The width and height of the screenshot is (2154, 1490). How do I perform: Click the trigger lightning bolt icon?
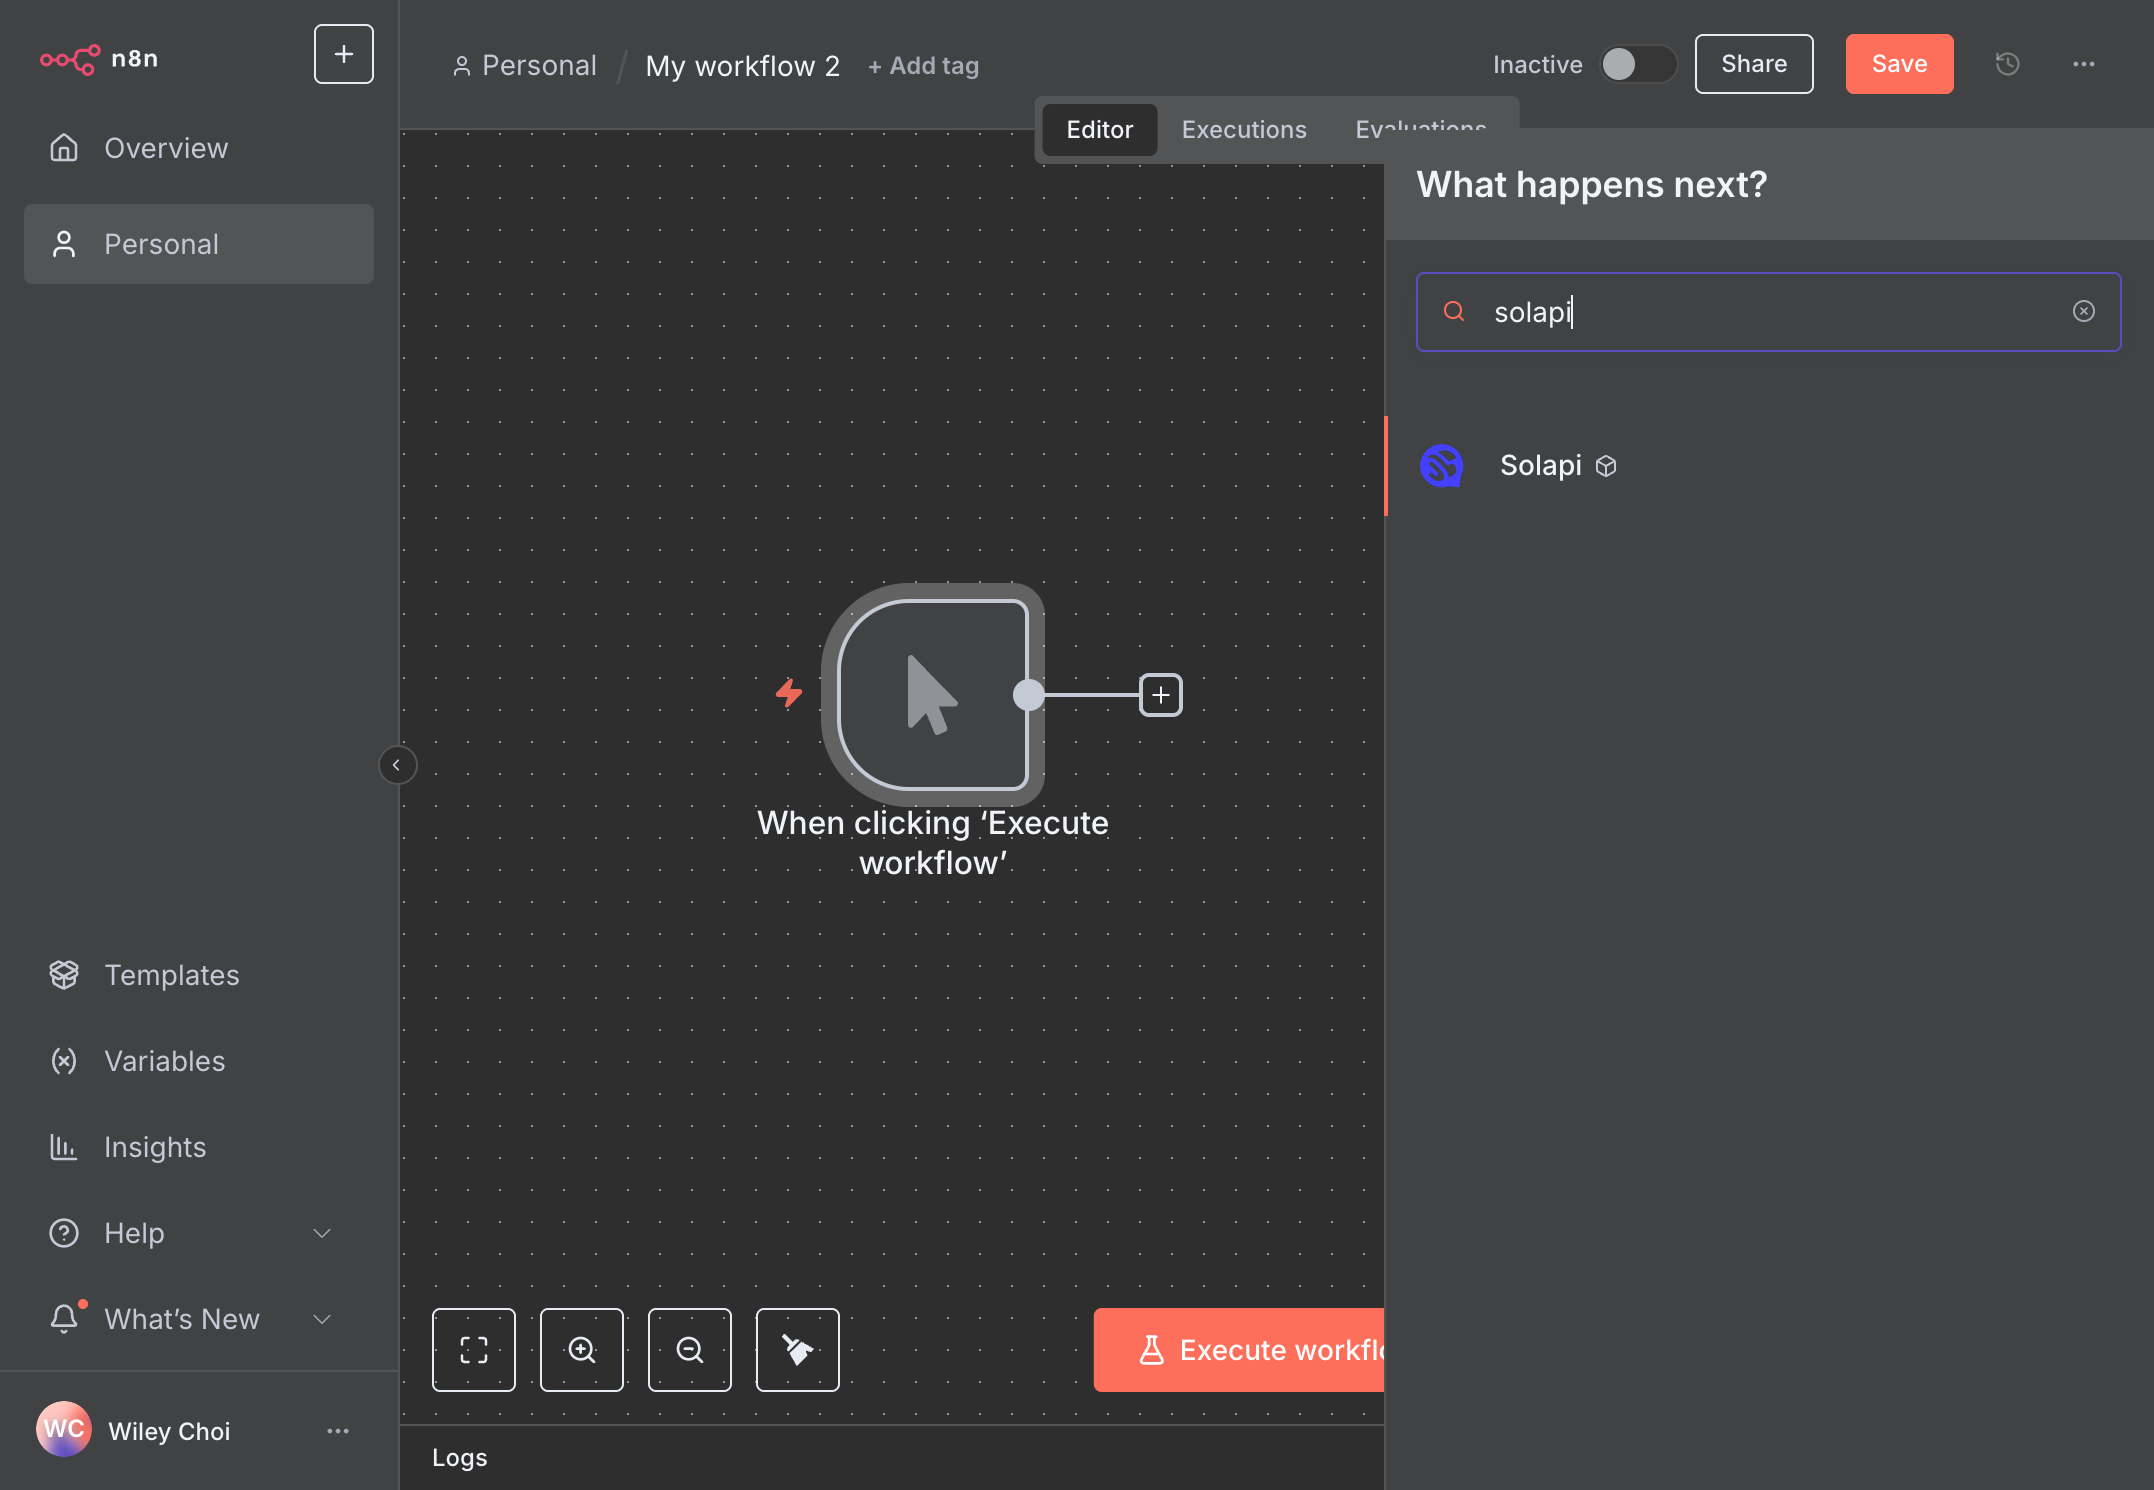pyautogui.click(x=789, y=693)
